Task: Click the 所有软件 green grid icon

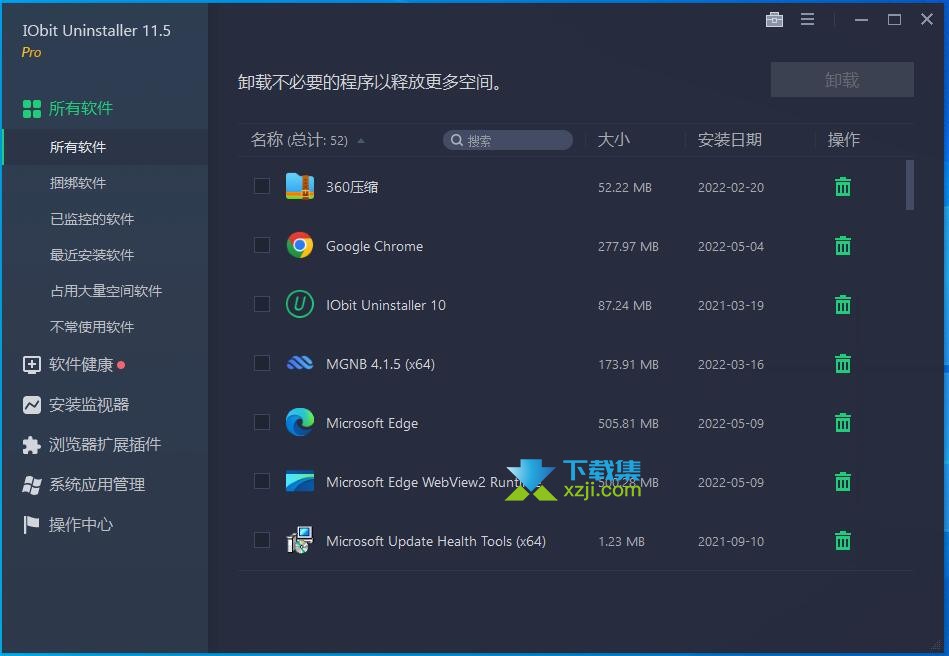Action: pyautogui.click(x=31, y=109)
